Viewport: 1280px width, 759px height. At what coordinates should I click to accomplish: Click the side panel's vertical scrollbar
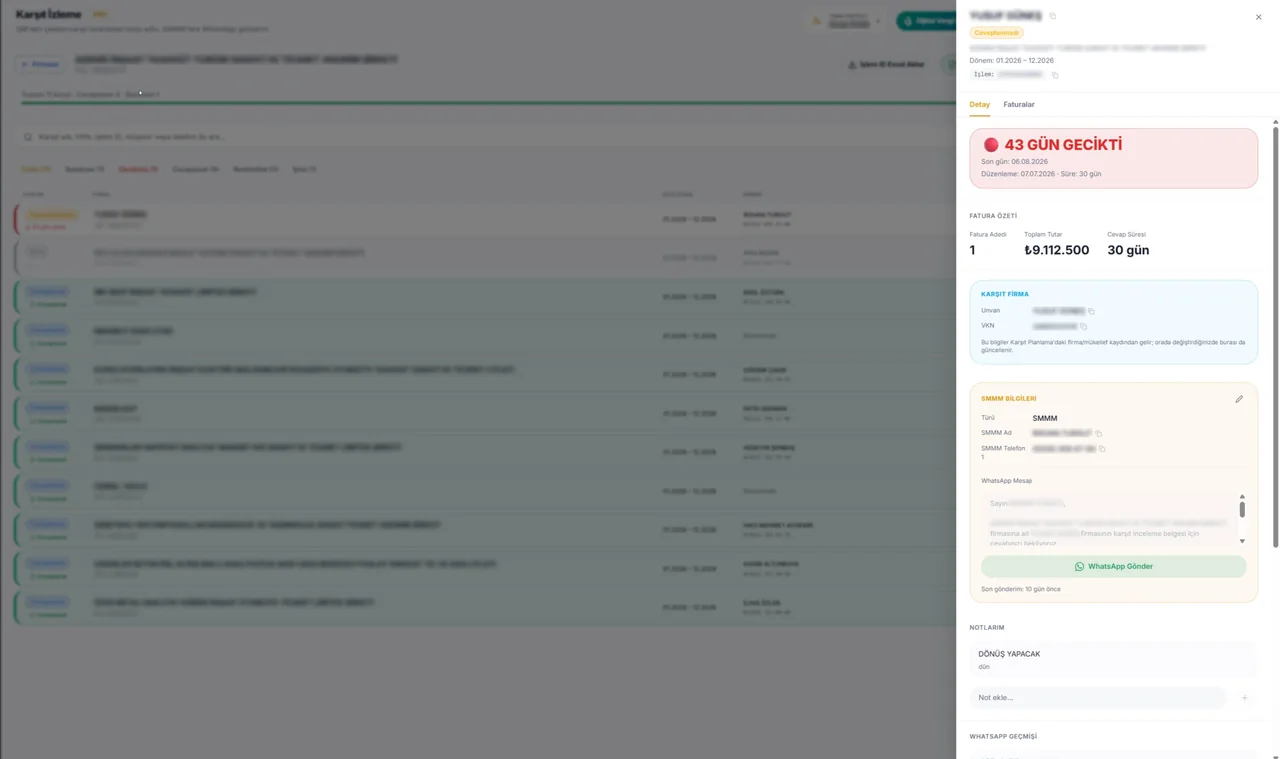click(1275, 337)
